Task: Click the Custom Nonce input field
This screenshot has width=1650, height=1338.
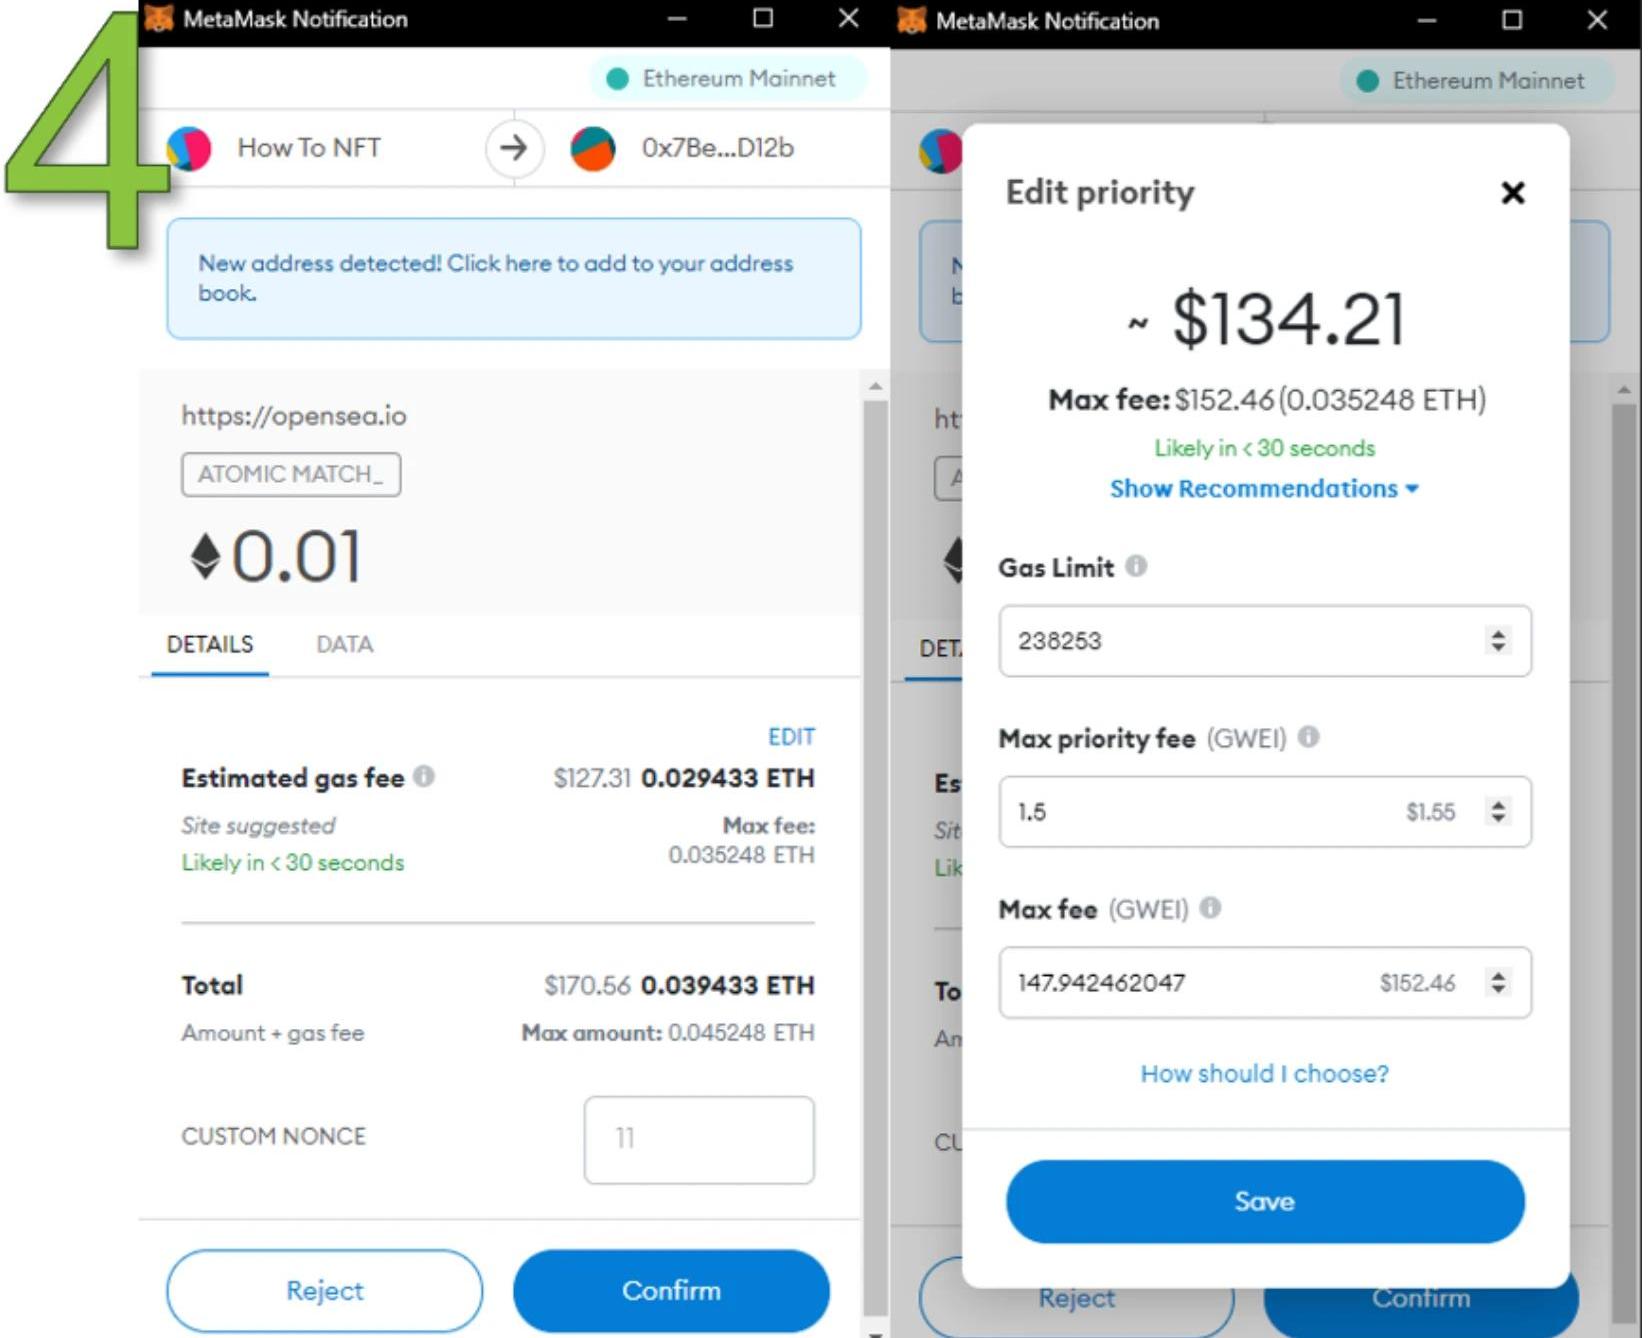Action: tap(698, 1139)
